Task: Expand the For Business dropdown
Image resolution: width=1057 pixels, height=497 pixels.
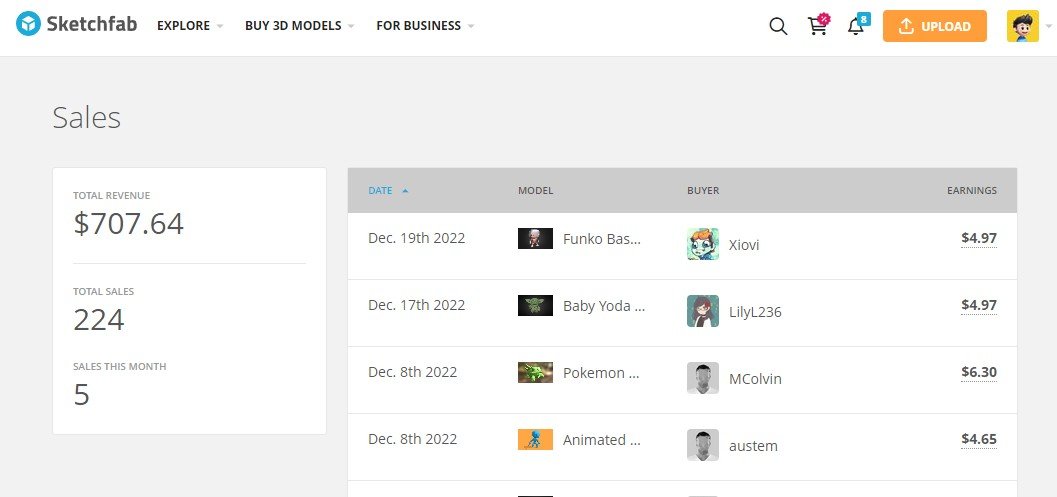Action: 425,26
